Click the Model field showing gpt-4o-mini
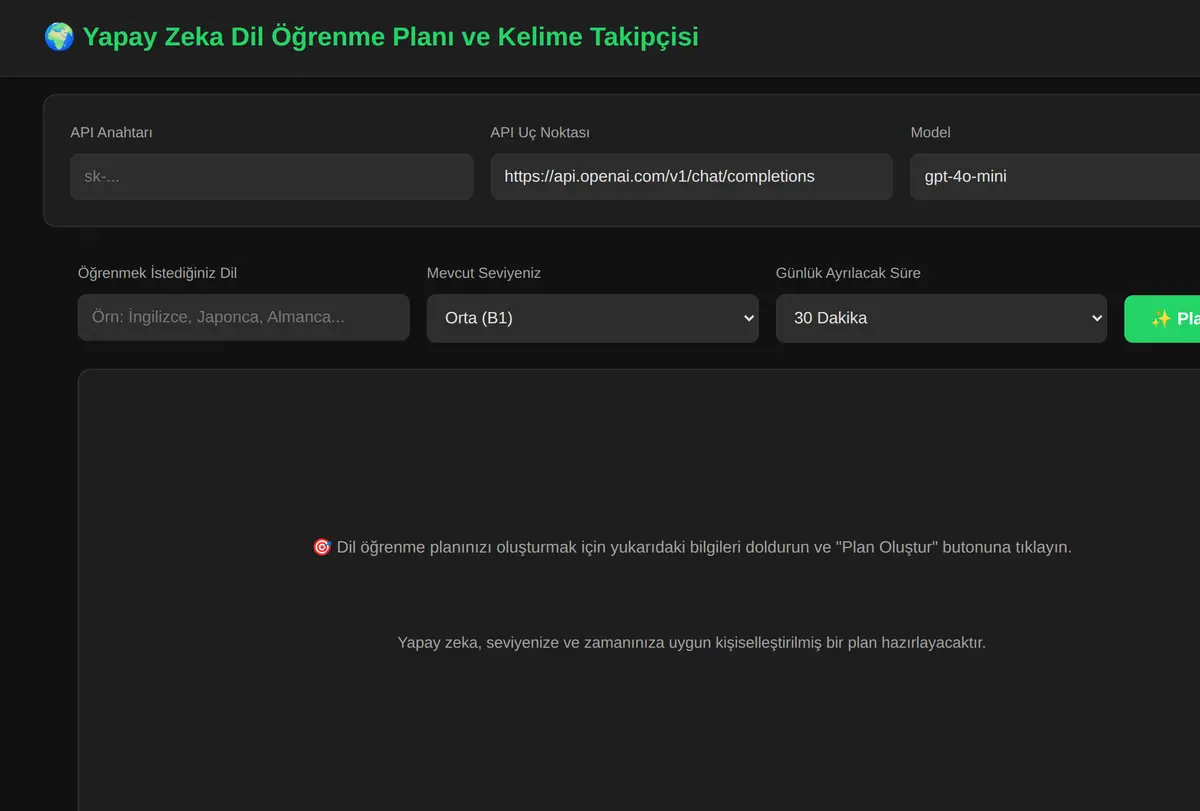 (x=1055, y=176)
